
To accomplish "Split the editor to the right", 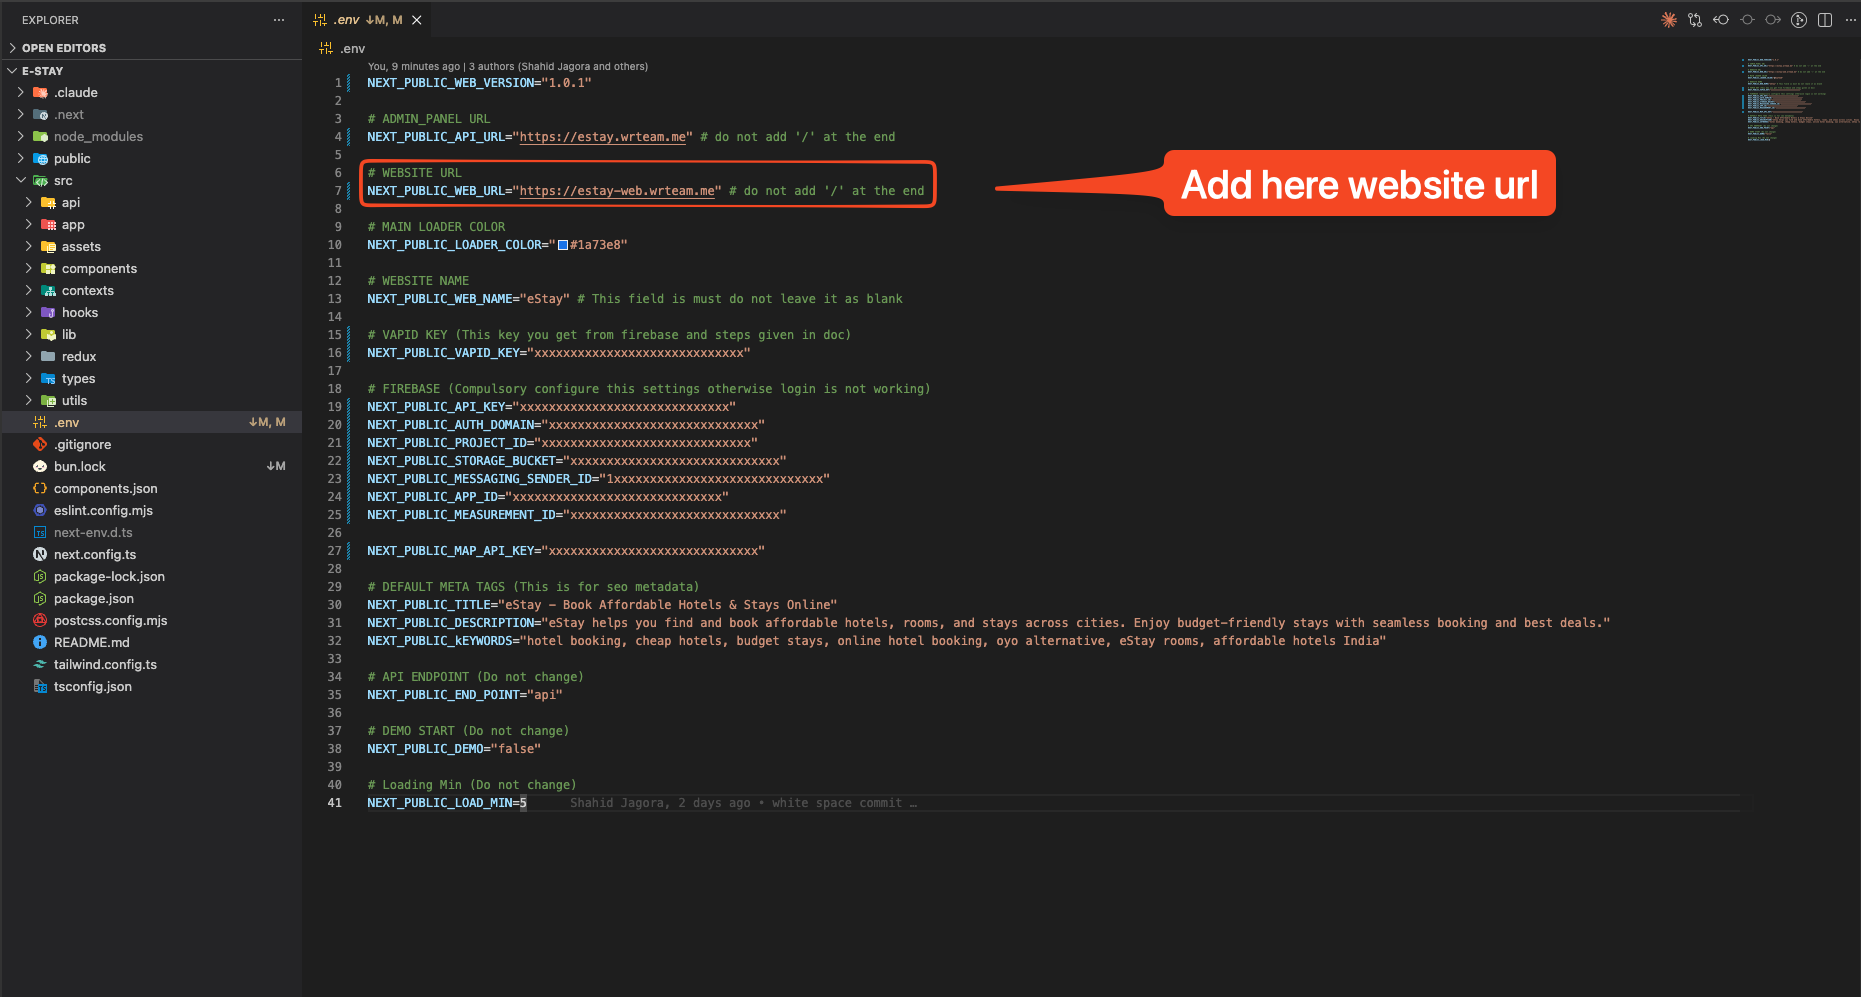I will [x=1825, y=20].
